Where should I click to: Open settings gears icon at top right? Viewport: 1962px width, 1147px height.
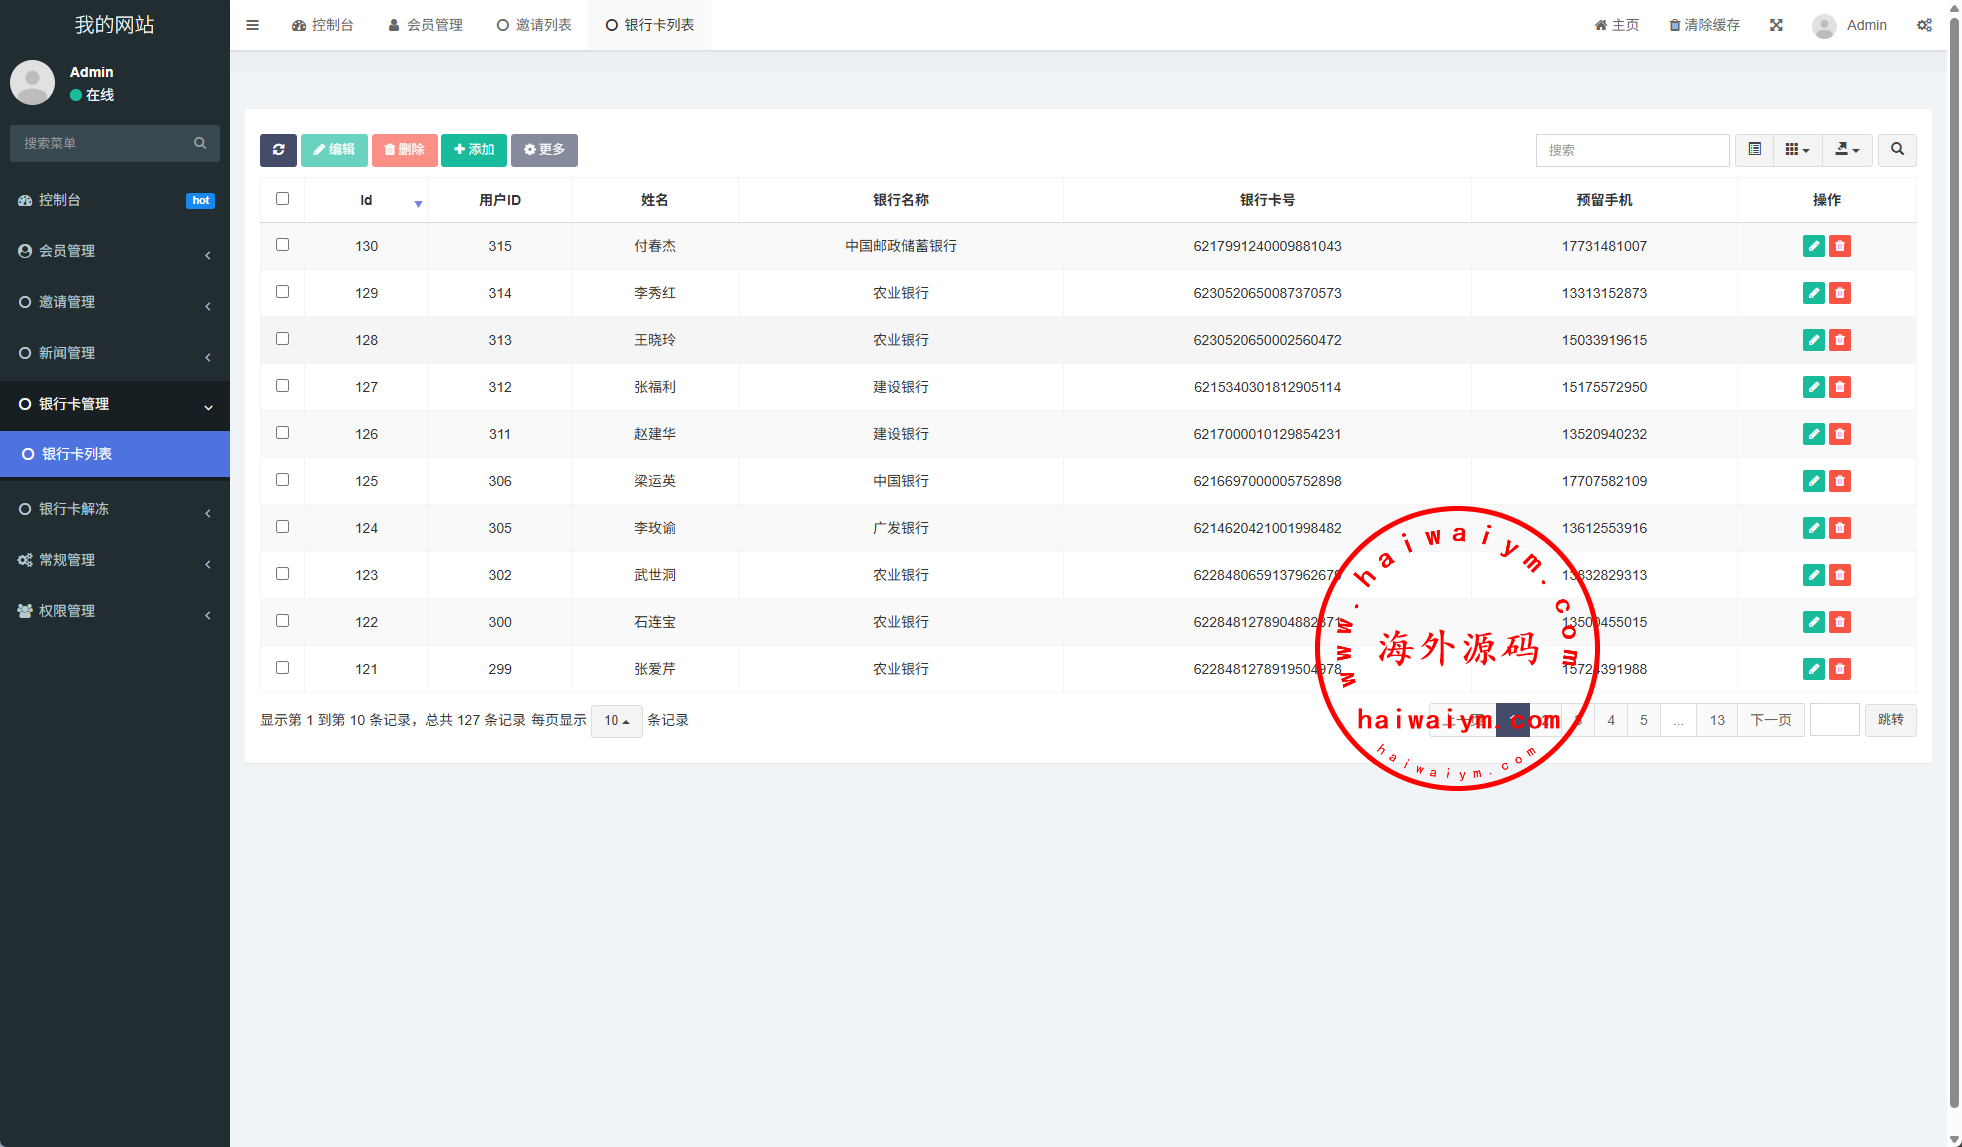click(1924, 25)
